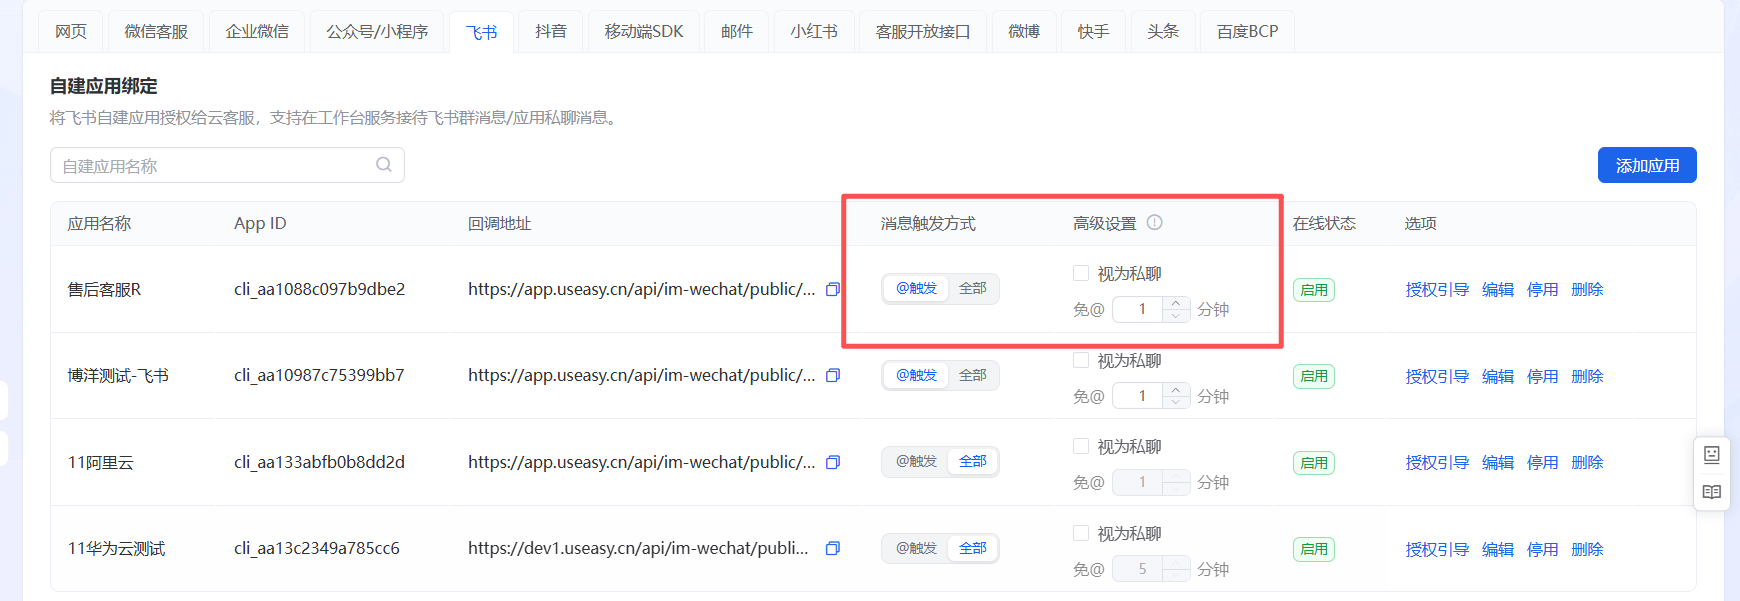This screenshot has height=601, width=1740.
Task: Copy callback URL for 11华为云测试
Action: pyautogui.click(x=832, y=548)
